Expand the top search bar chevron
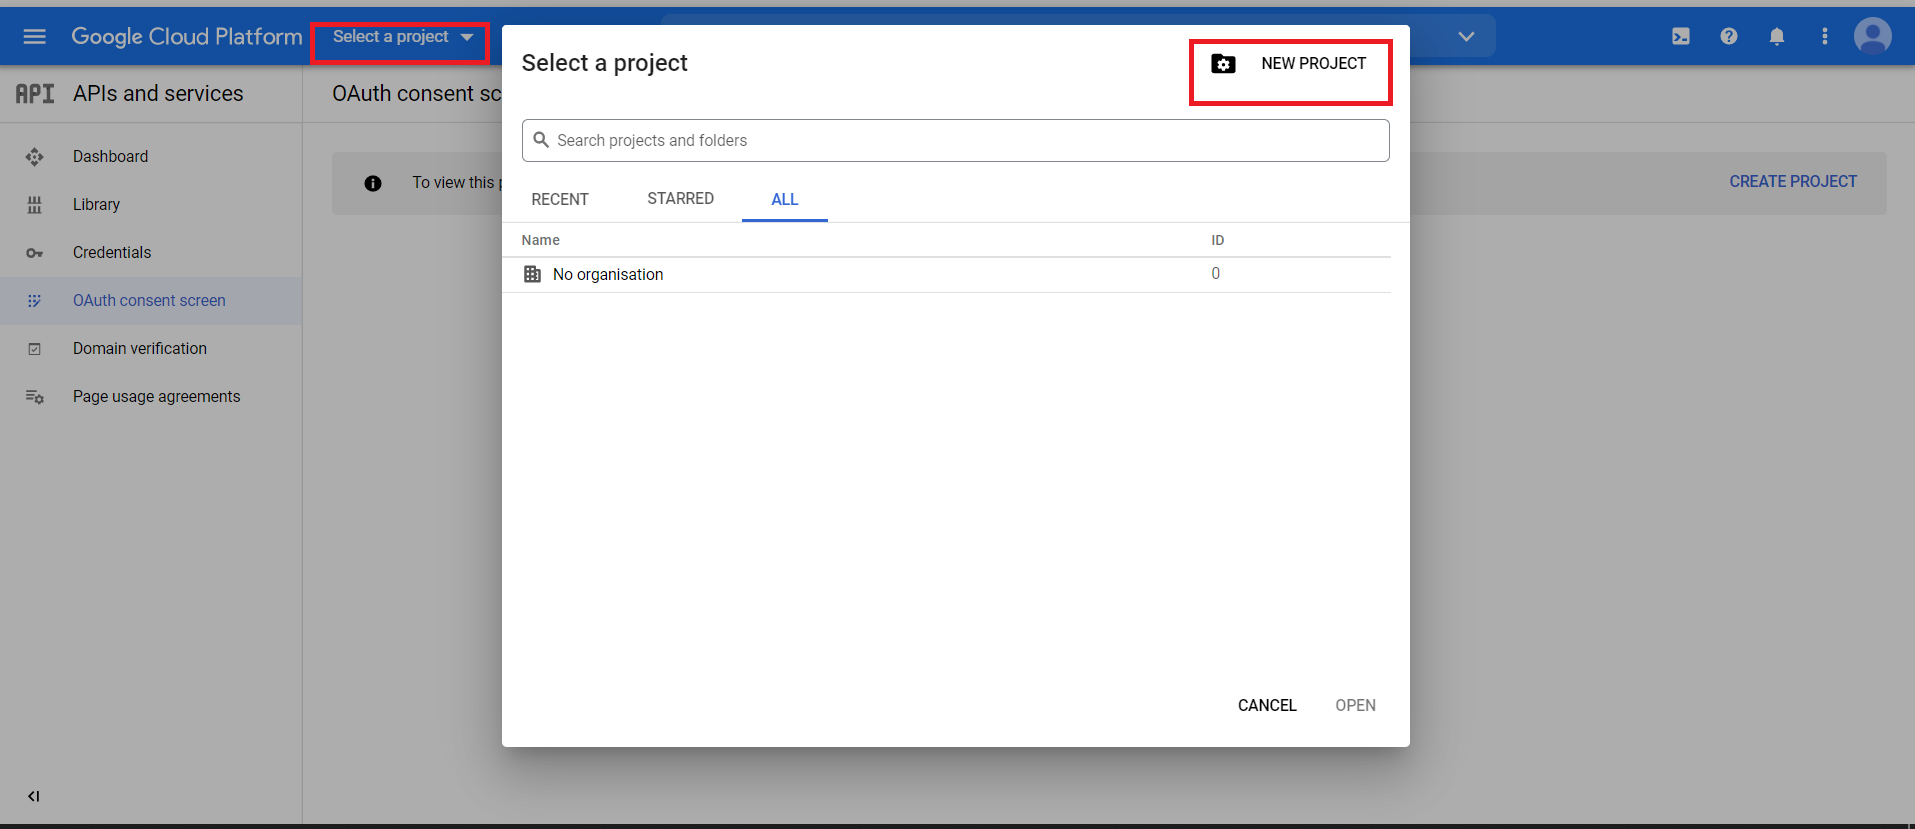1915x829 pixels. click(x=1465, y=37)
